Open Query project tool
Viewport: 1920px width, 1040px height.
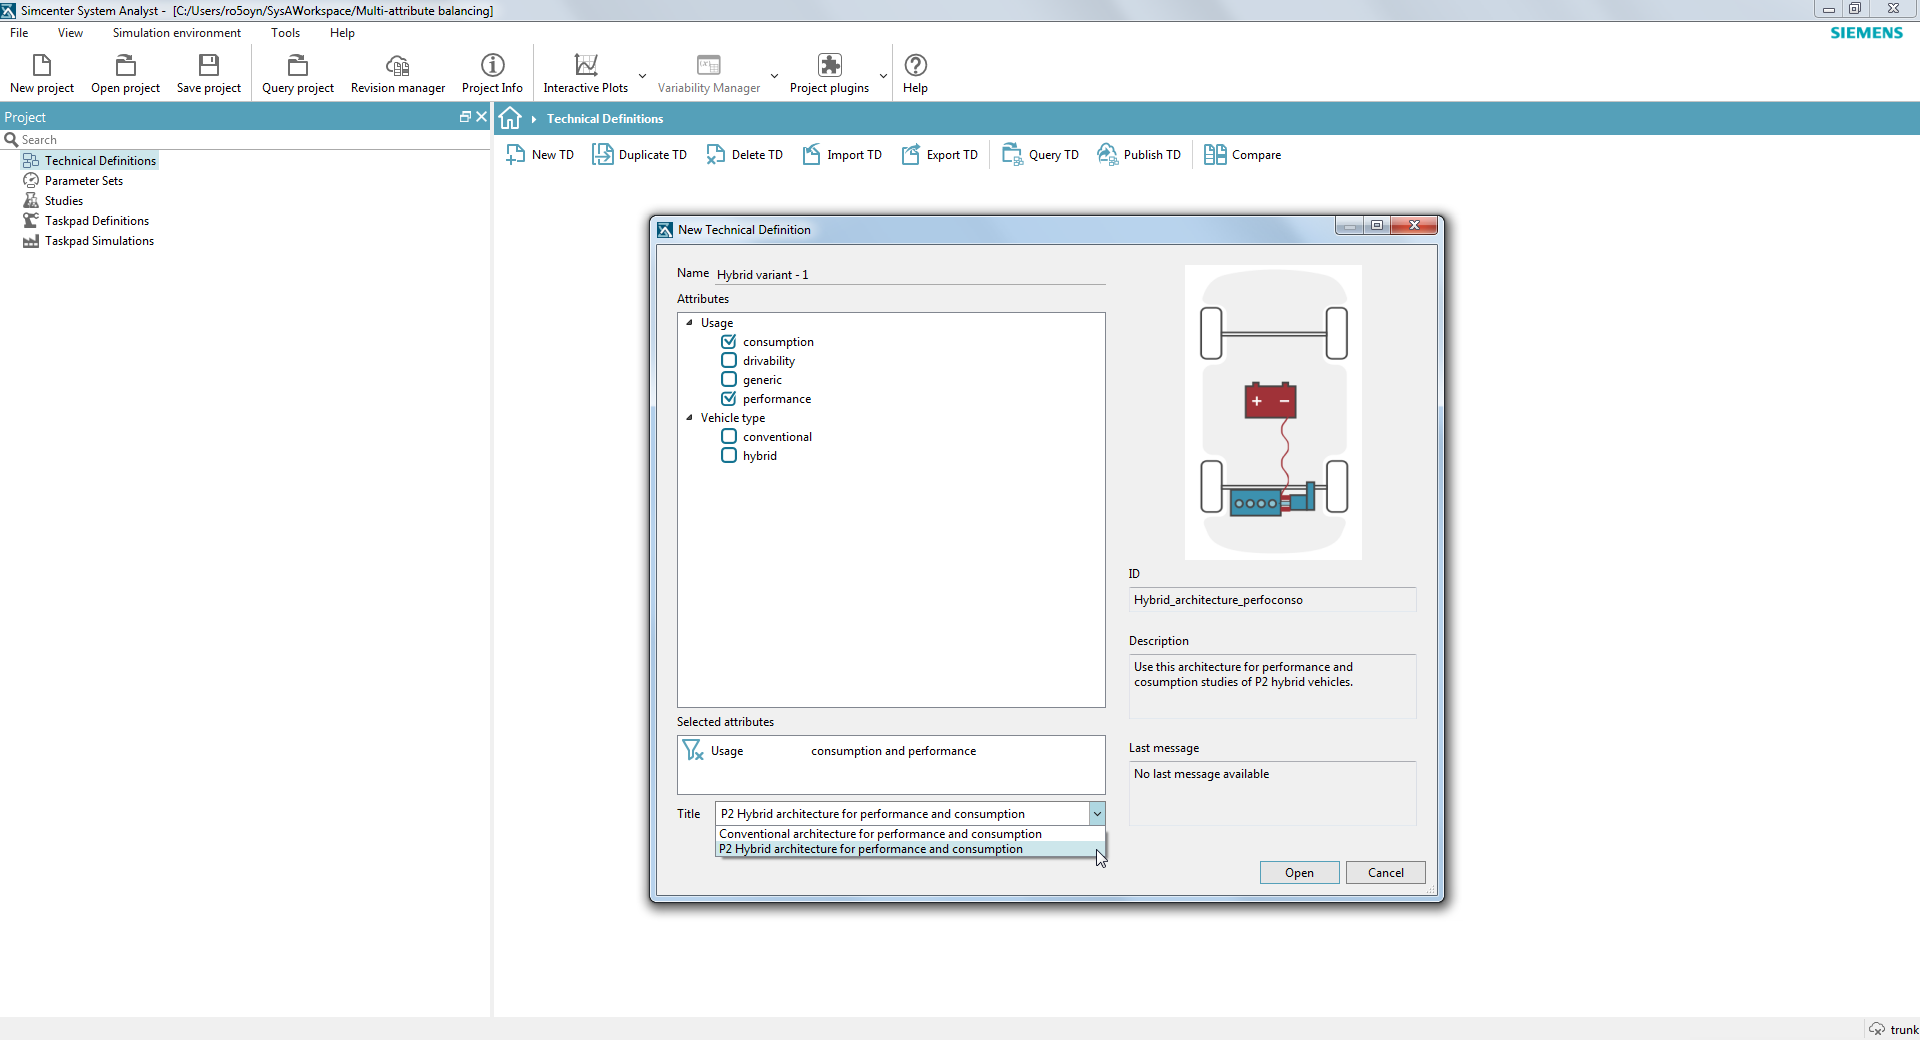pos(298,72)
